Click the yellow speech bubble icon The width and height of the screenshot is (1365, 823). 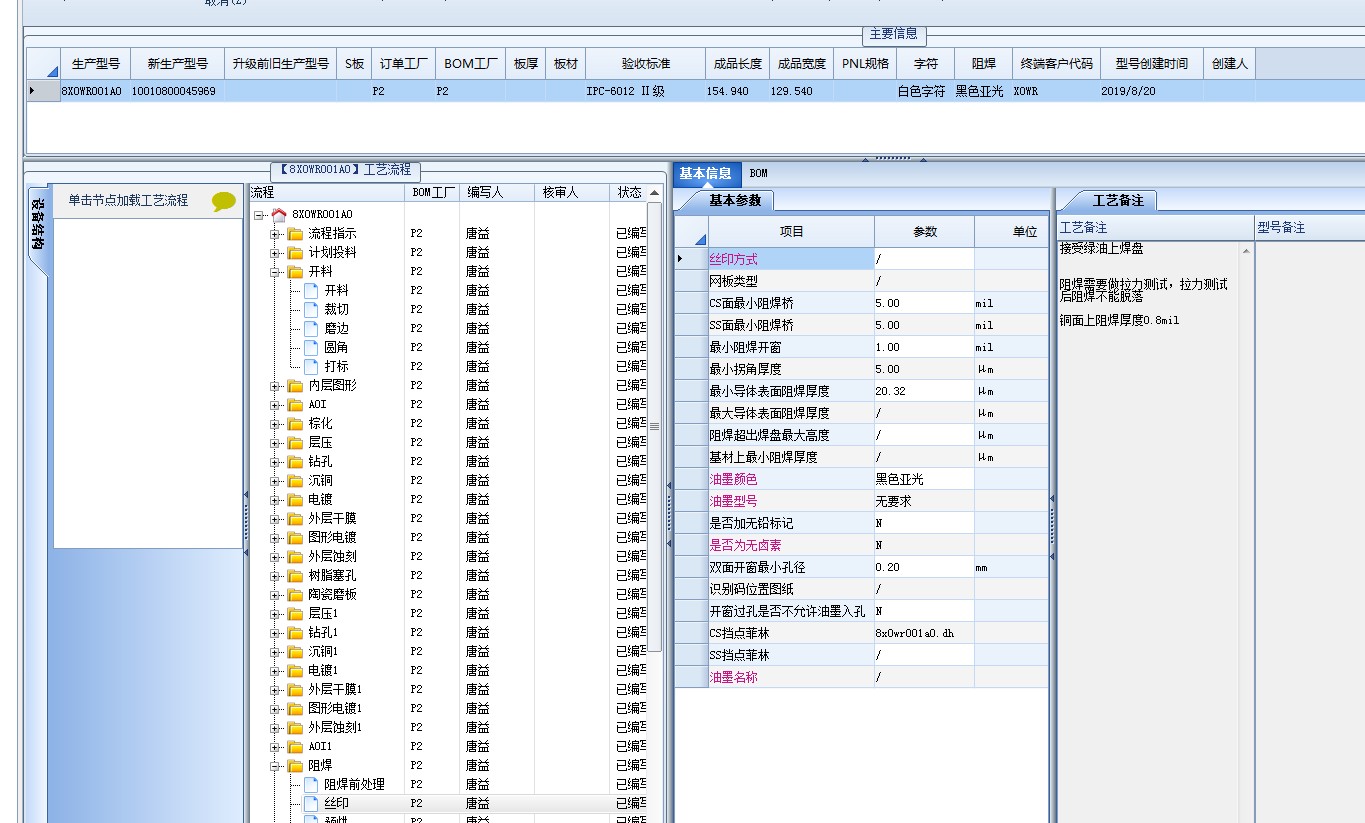pos(224,201)
